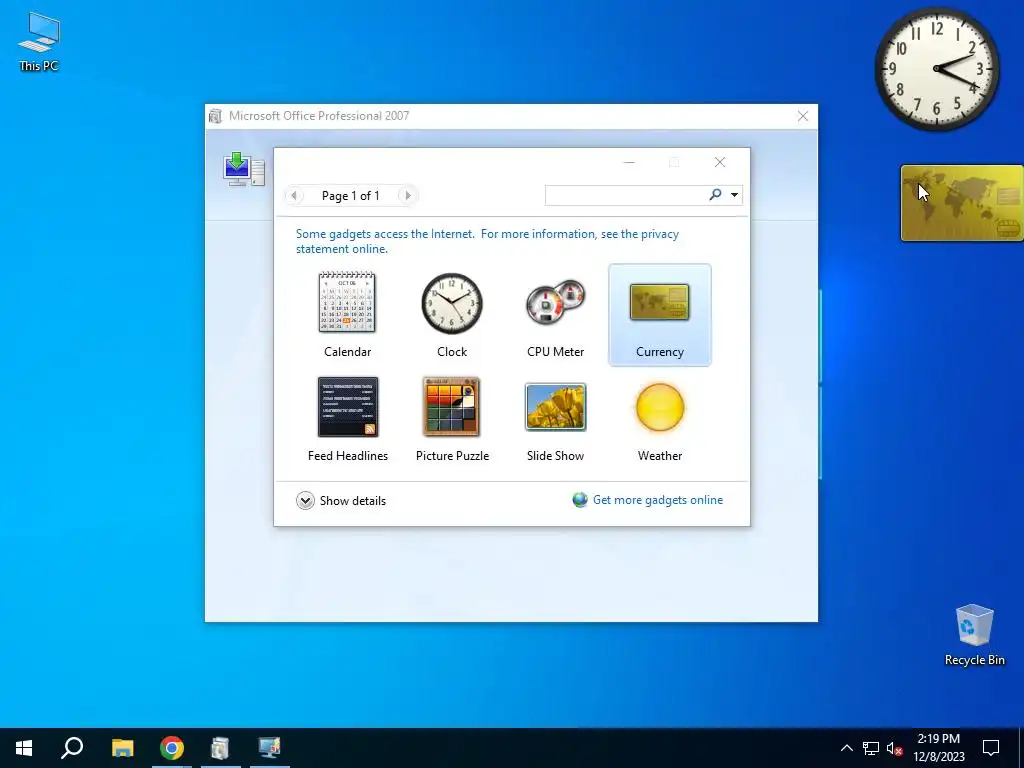The width and height of the screenshot is (1024, 768).
Task: Close the gadget gallery window
Action: [720, 162]
